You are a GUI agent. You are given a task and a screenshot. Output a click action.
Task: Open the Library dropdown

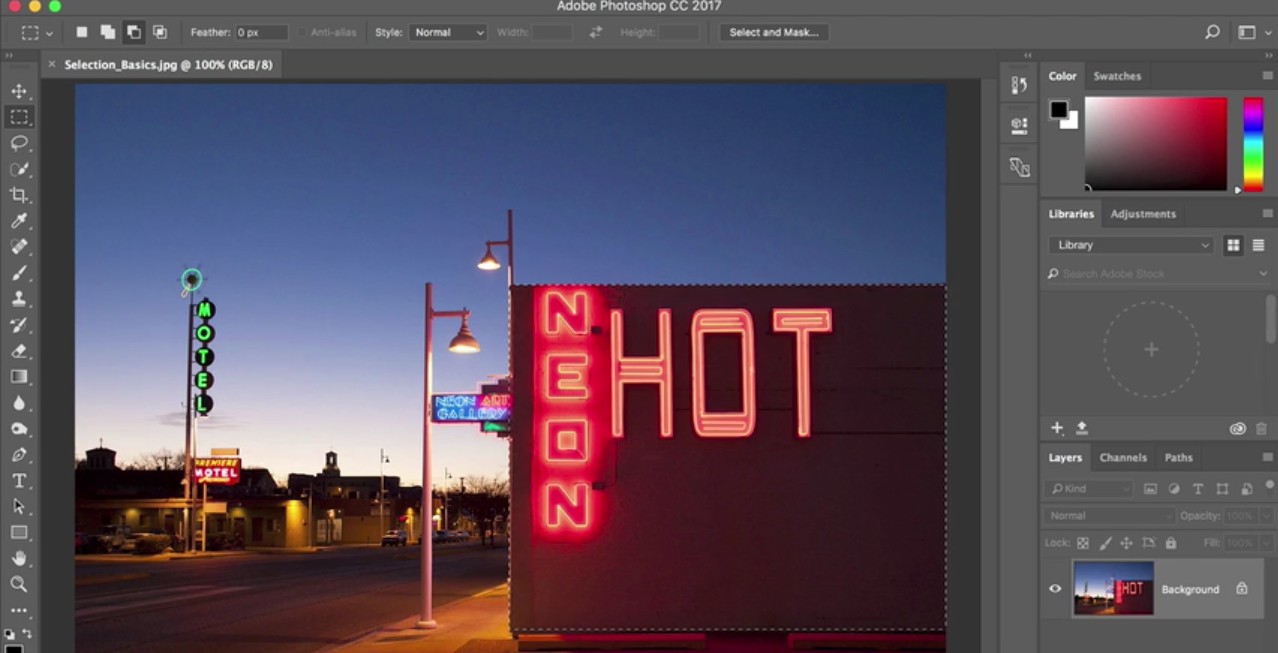point(1130,244)
